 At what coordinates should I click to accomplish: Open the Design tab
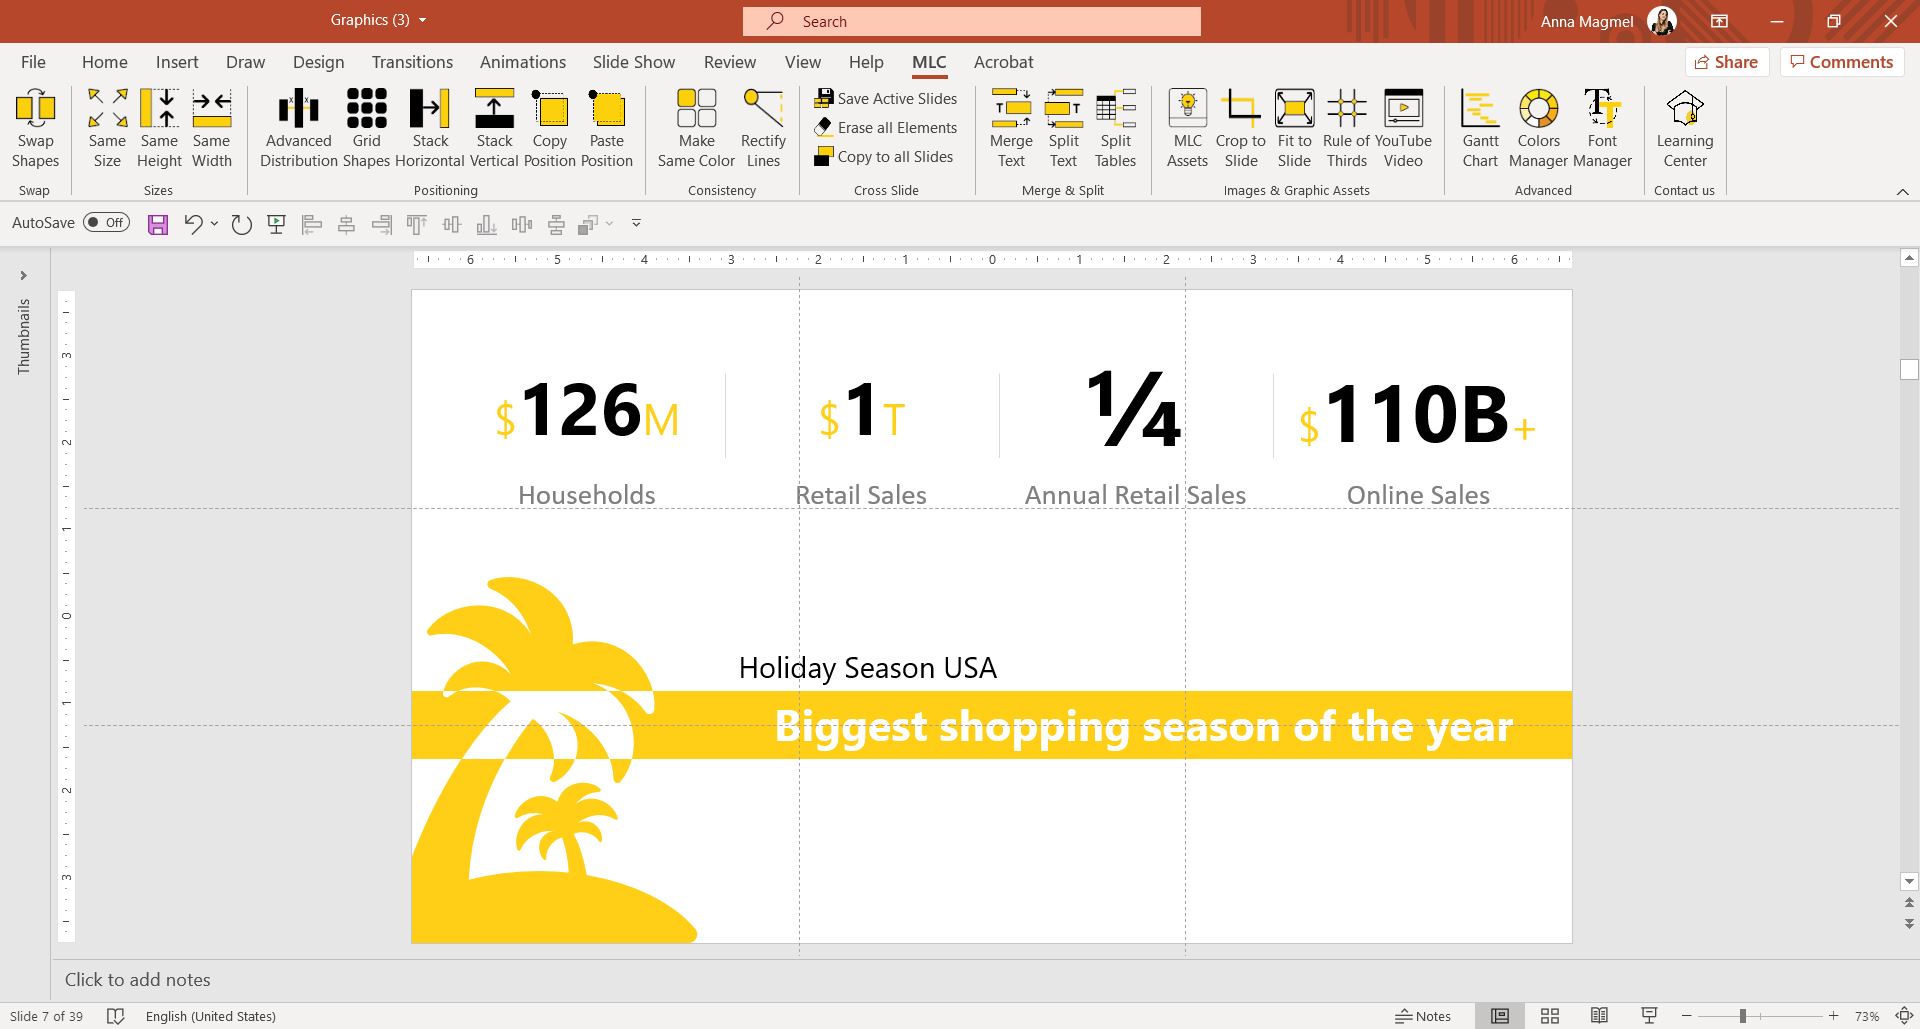coord(318,62)
